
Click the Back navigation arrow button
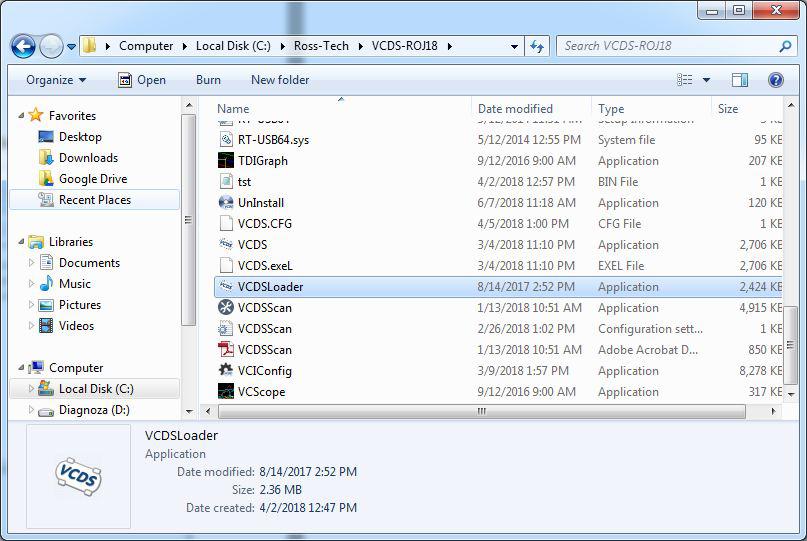23,47
